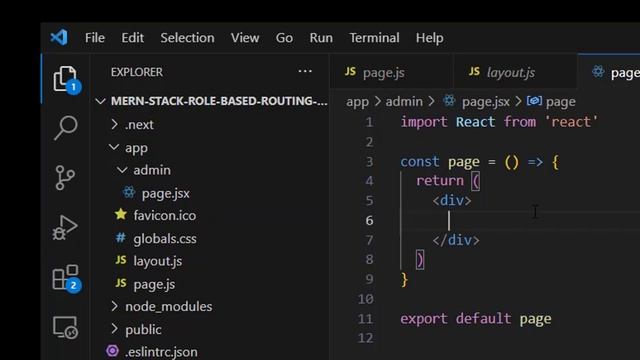Click line number 11 in the gutter
This screenshot has height=360, width=640.
pos(365,318)
